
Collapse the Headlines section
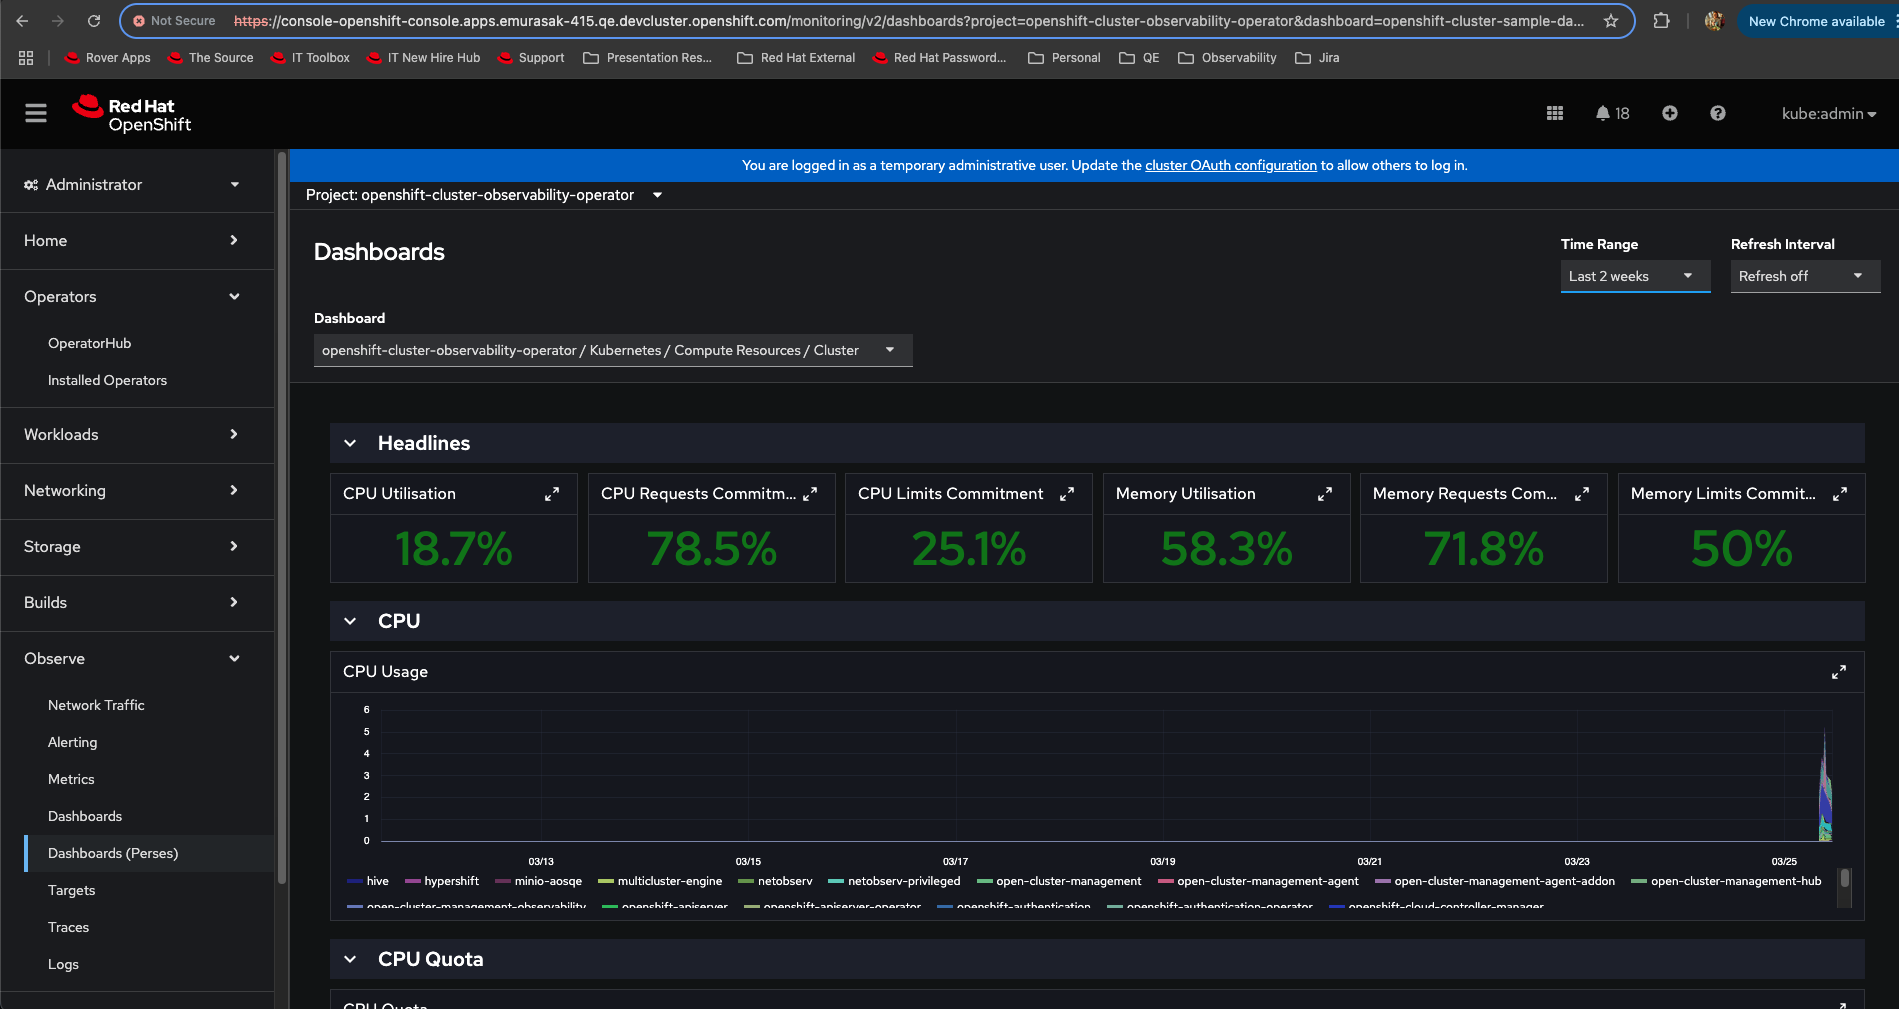pyautogui.click(x=350, y=443)
